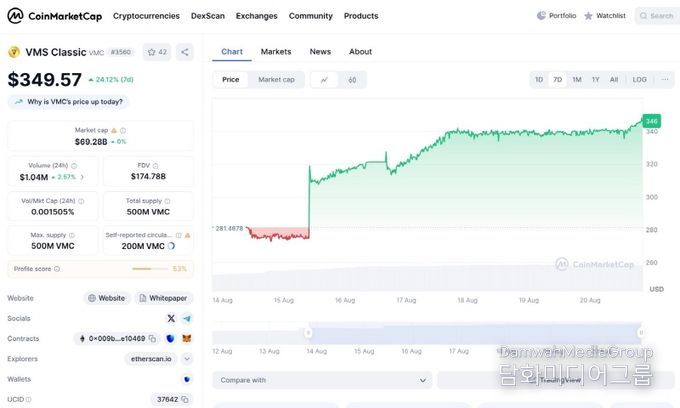Screen dimensions: 680x408
Task: Switch to the Chart tab
Action: coord(232,52)
